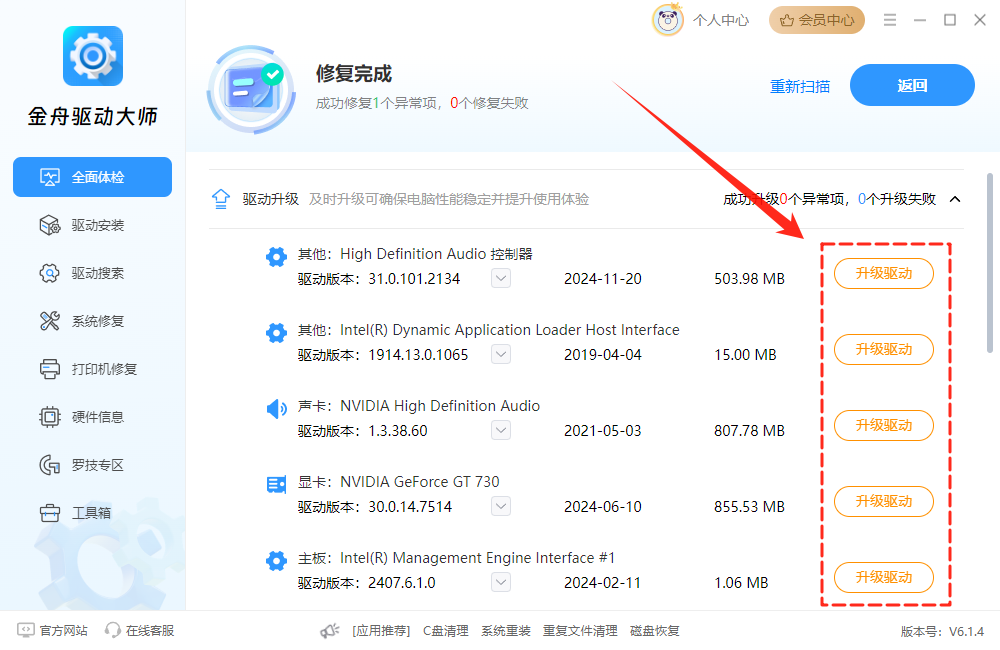This screenshot has height=650, width=1000.
Task: Click 重新扫描 to rescan
Action: 800,86
